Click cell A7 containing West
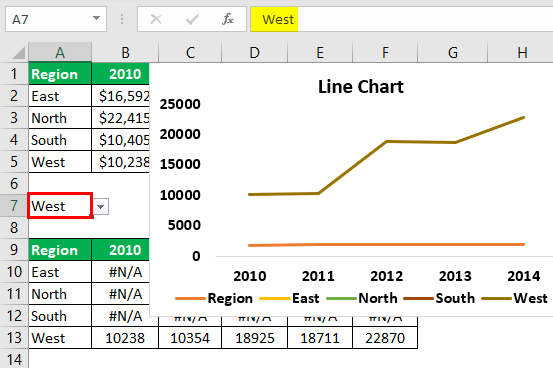The image size is (553, 368). pyautogui.click(x=60, y=206)
